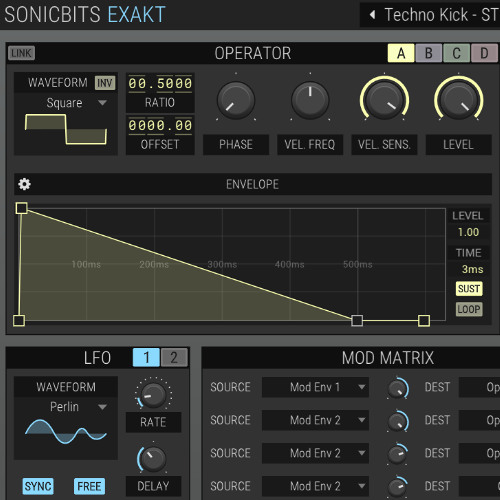Click the envelope LEVEL value 1.00
The height and width of the screenshot is (500, 500).
(x=468, y=232)
